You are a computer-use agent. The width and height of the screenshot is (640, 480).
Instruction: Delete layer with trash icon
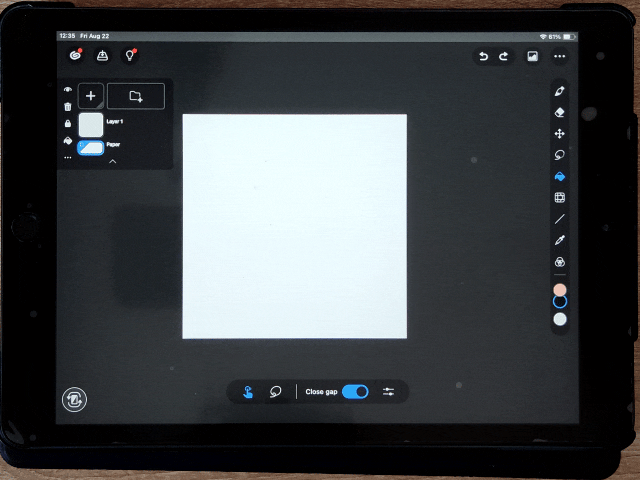pos(68,107)
